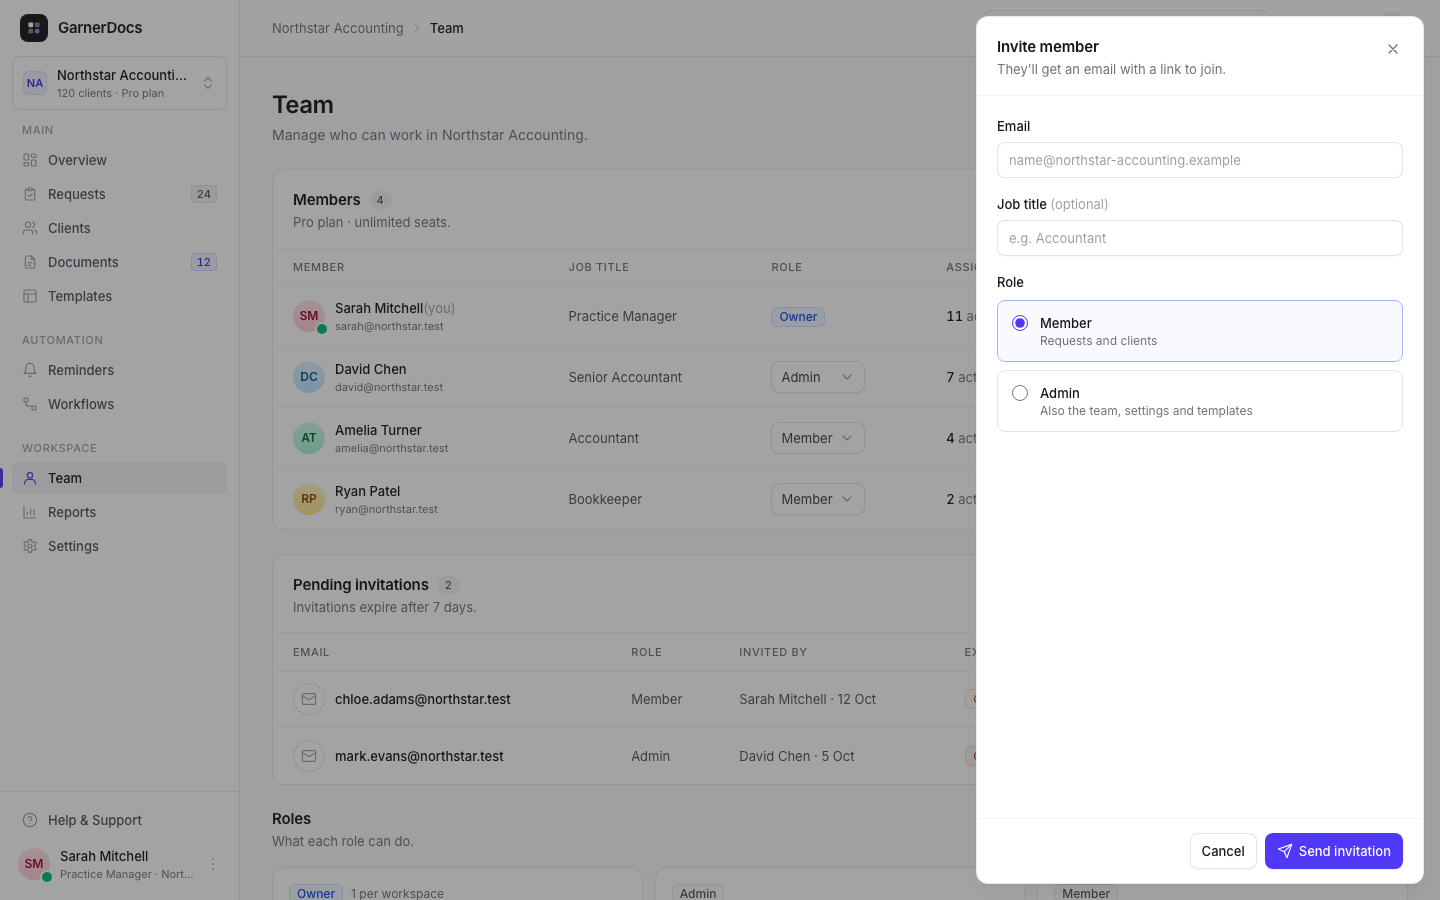Click the Documents count badge 12
The height and width of the screenshot is (900, 1440).
point(204,262)
